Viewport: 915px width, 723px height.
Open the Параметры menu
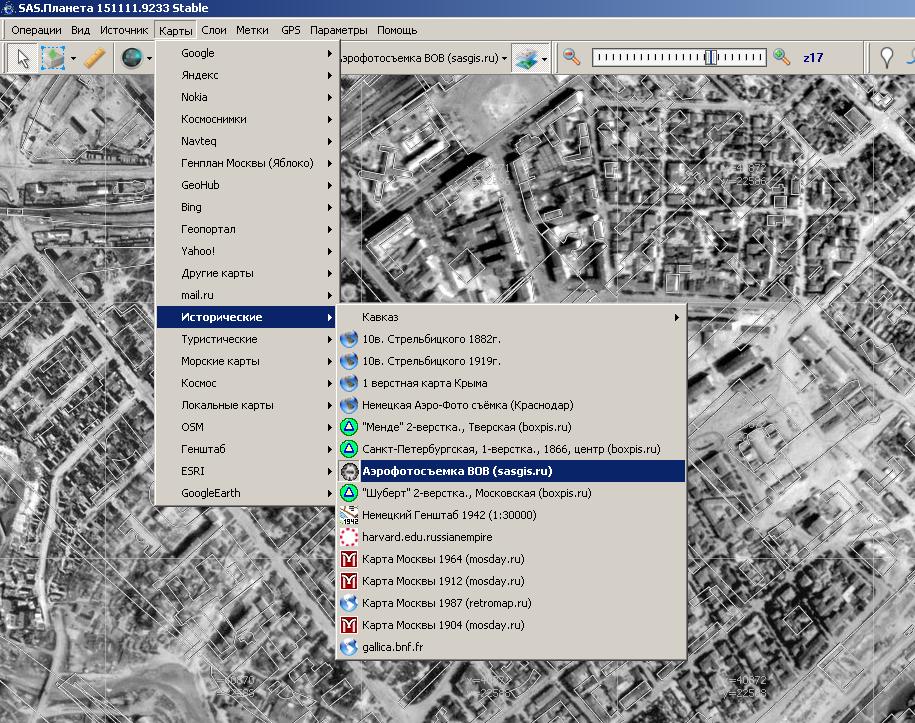pyautogui.click(x=338, y=30)
